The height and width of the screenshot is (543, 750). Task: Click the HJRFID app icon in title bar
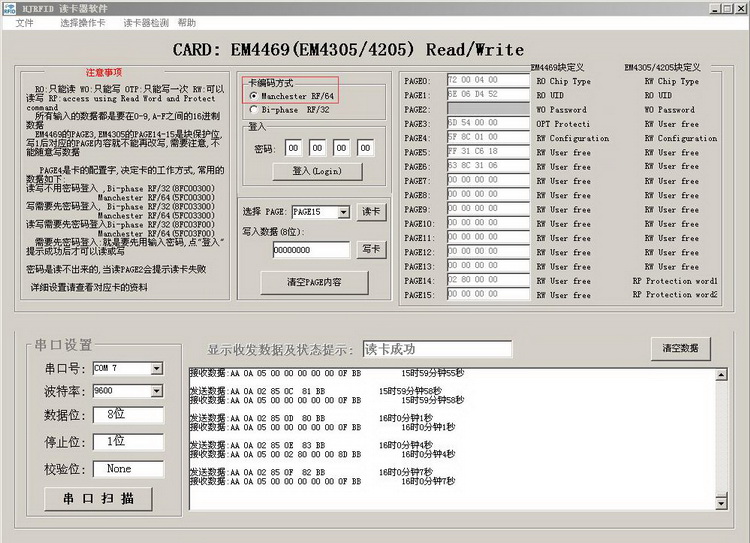[x=10, y=8]
